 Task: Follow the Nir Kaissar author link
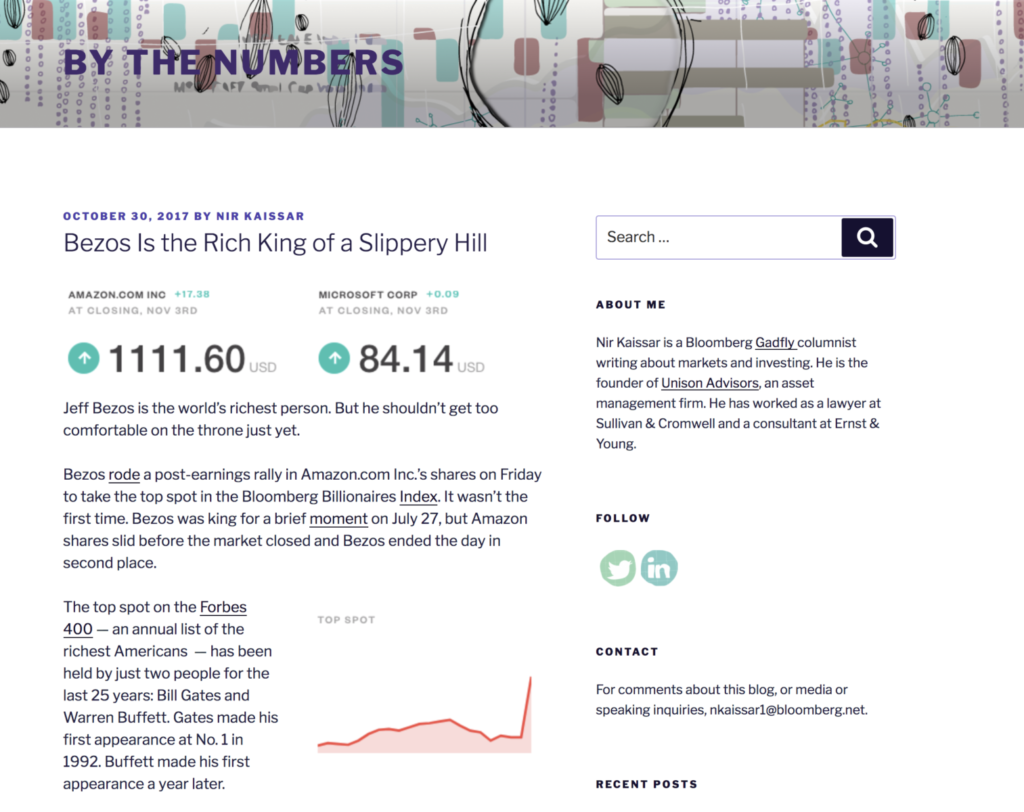tap(261, 216)
